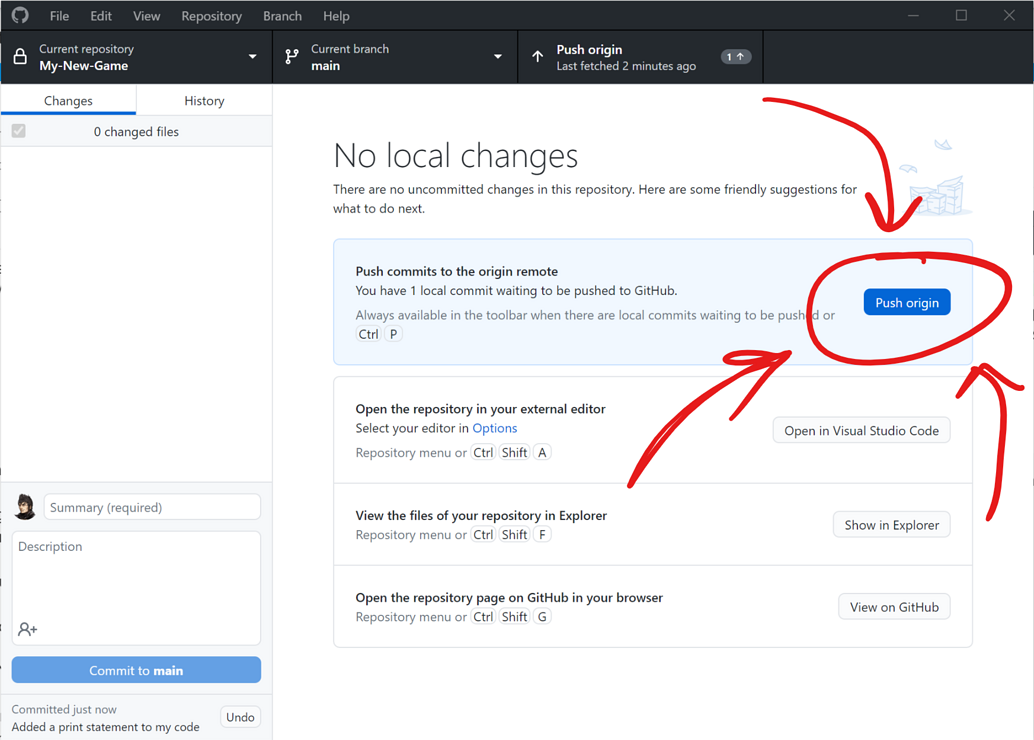Click the lock icon beside Current repository
This screenshot has width=1034, height=740.
pyautogui.click(x=20, y=57)
